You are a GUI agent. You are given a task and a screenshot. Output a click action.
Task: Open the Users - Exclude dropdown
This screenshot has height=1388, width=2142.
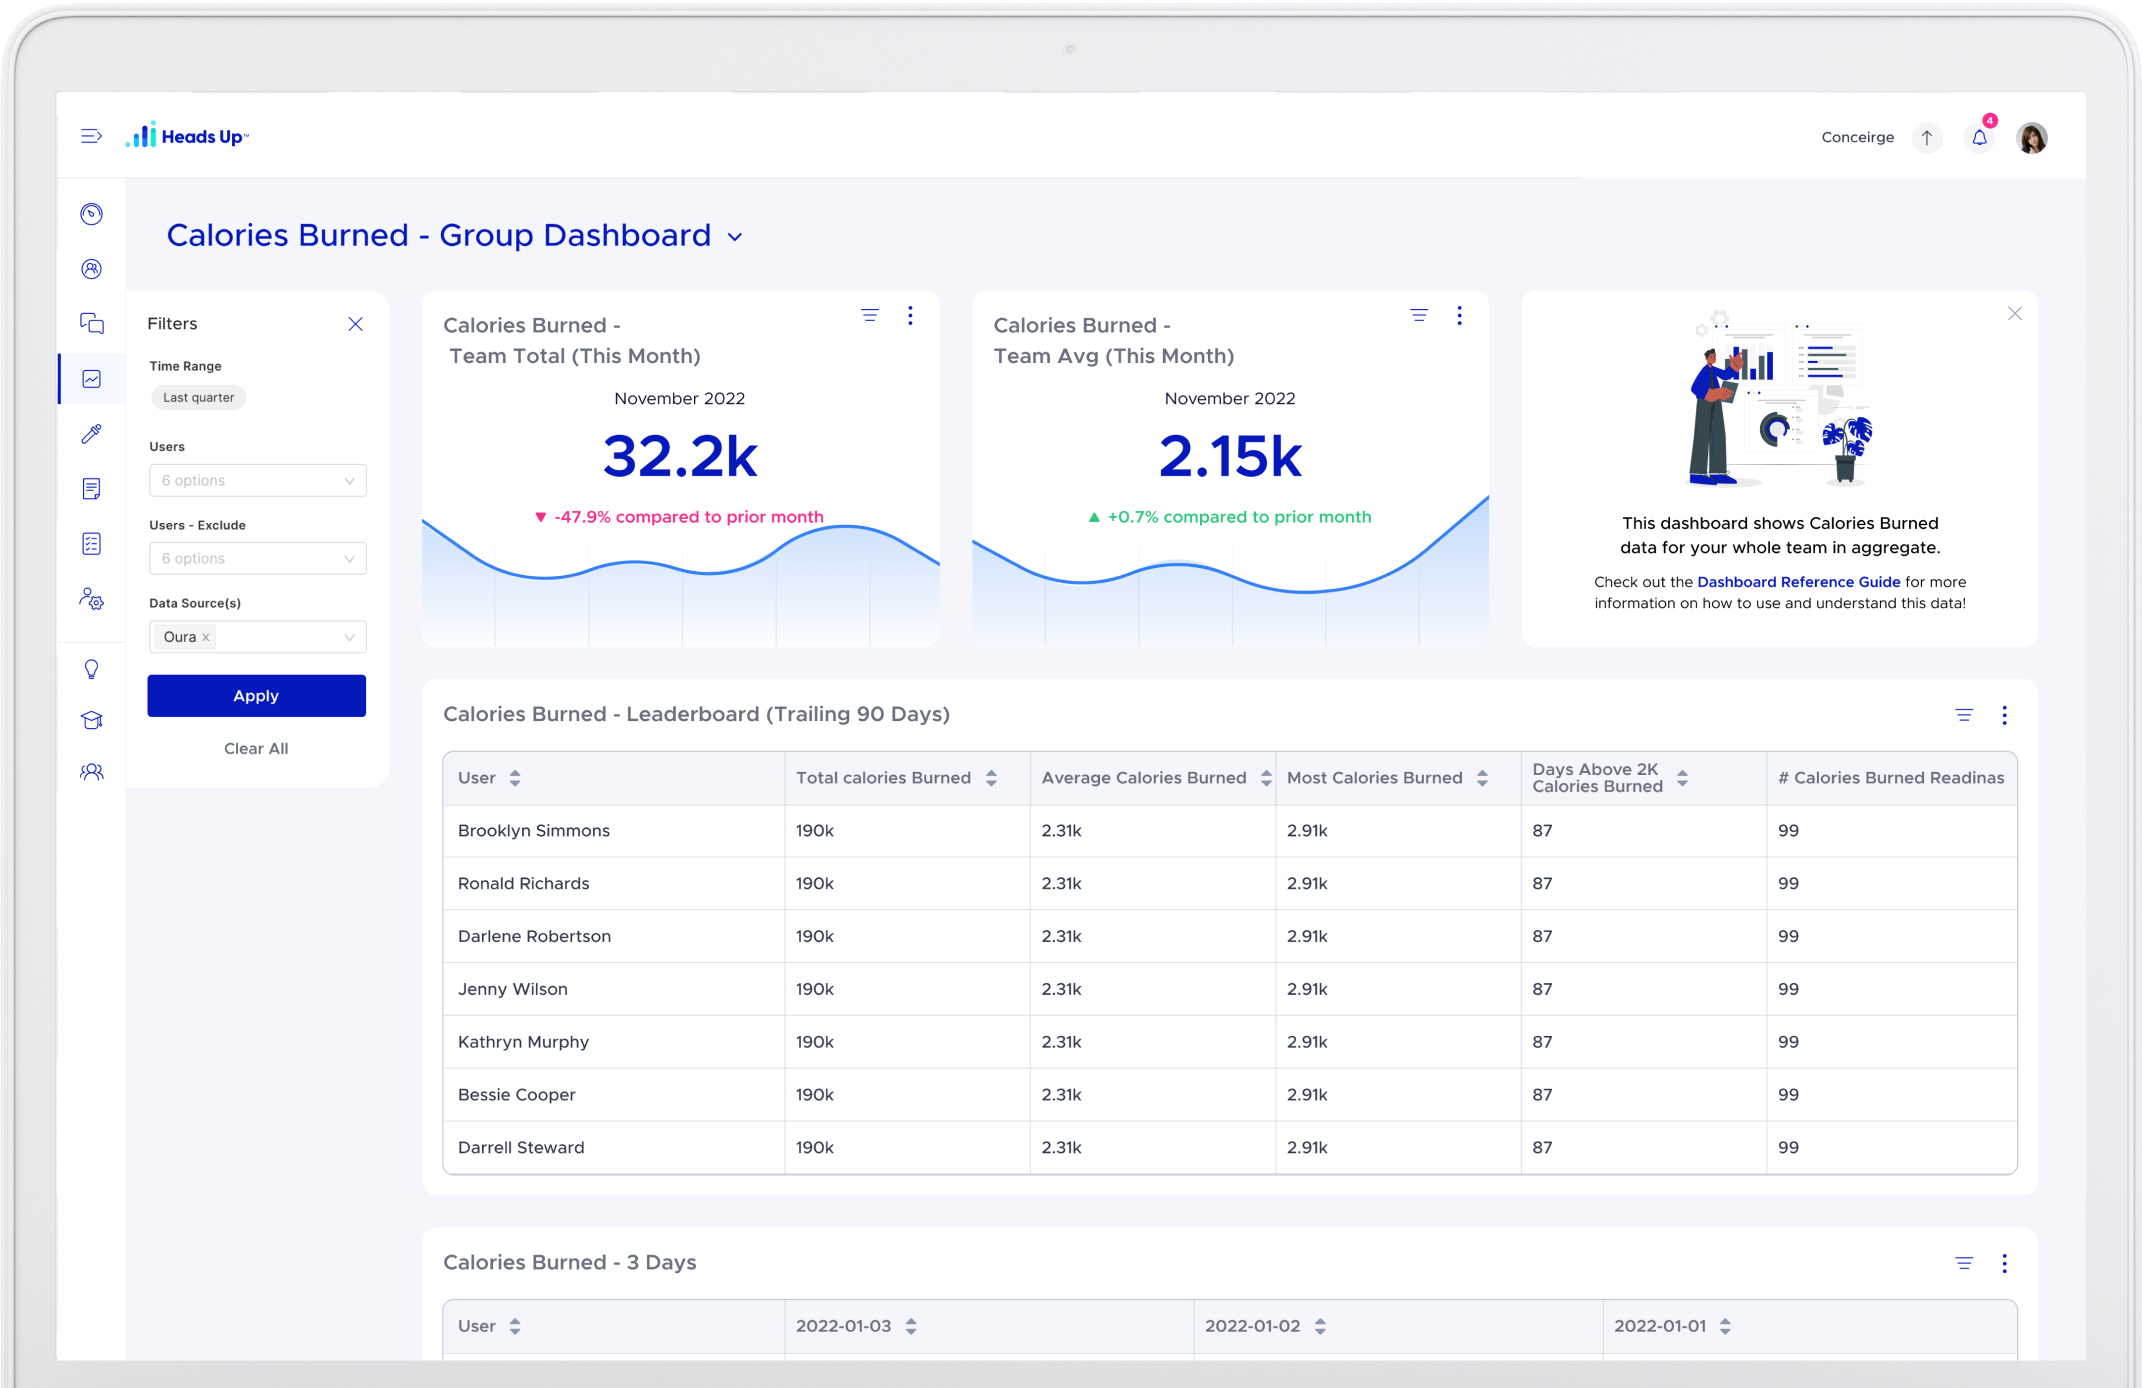point(258,558)
